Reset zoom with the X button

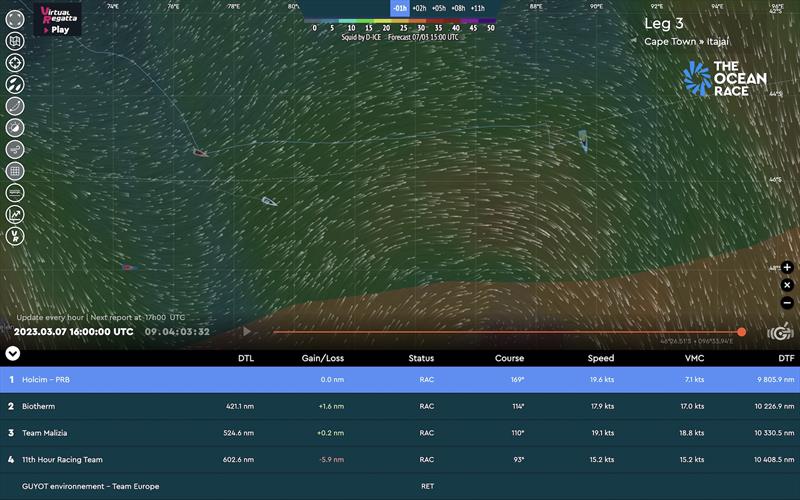click(787, 285)
